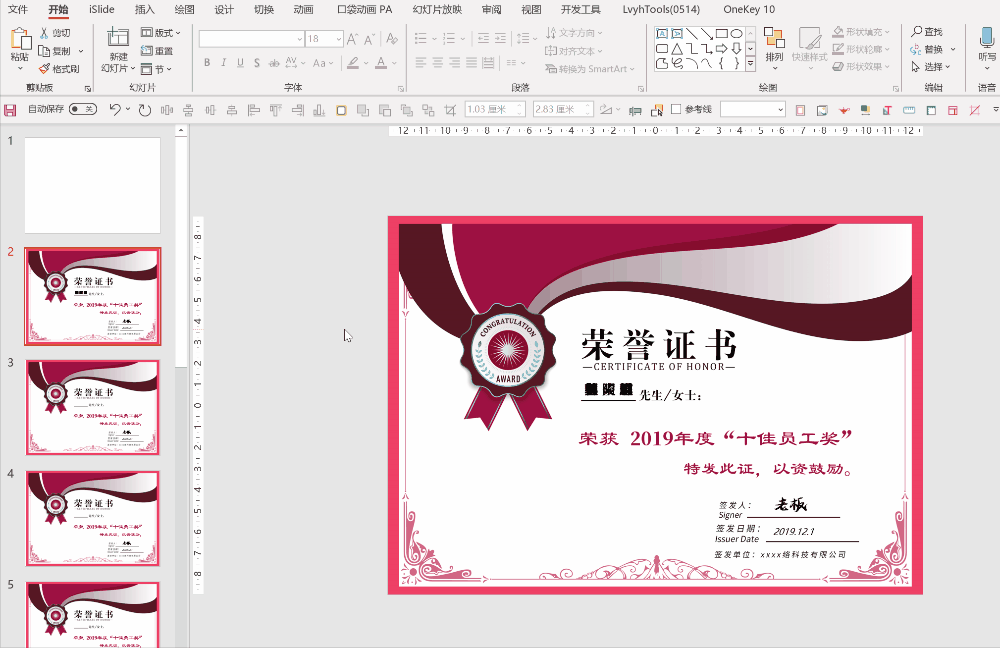The image size is (1000, 648).
Task: Click the Undo arrow icon
Action: click(115, 110)
